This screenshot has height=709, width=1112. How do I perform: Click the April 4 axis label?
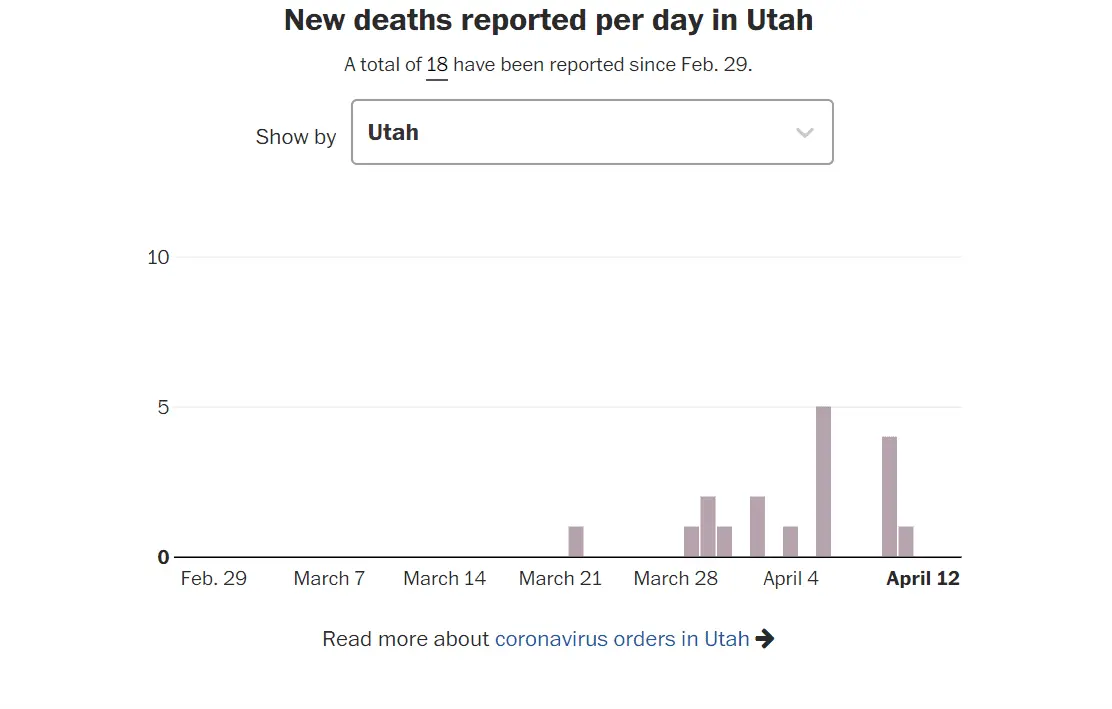(x=790, y=579)
